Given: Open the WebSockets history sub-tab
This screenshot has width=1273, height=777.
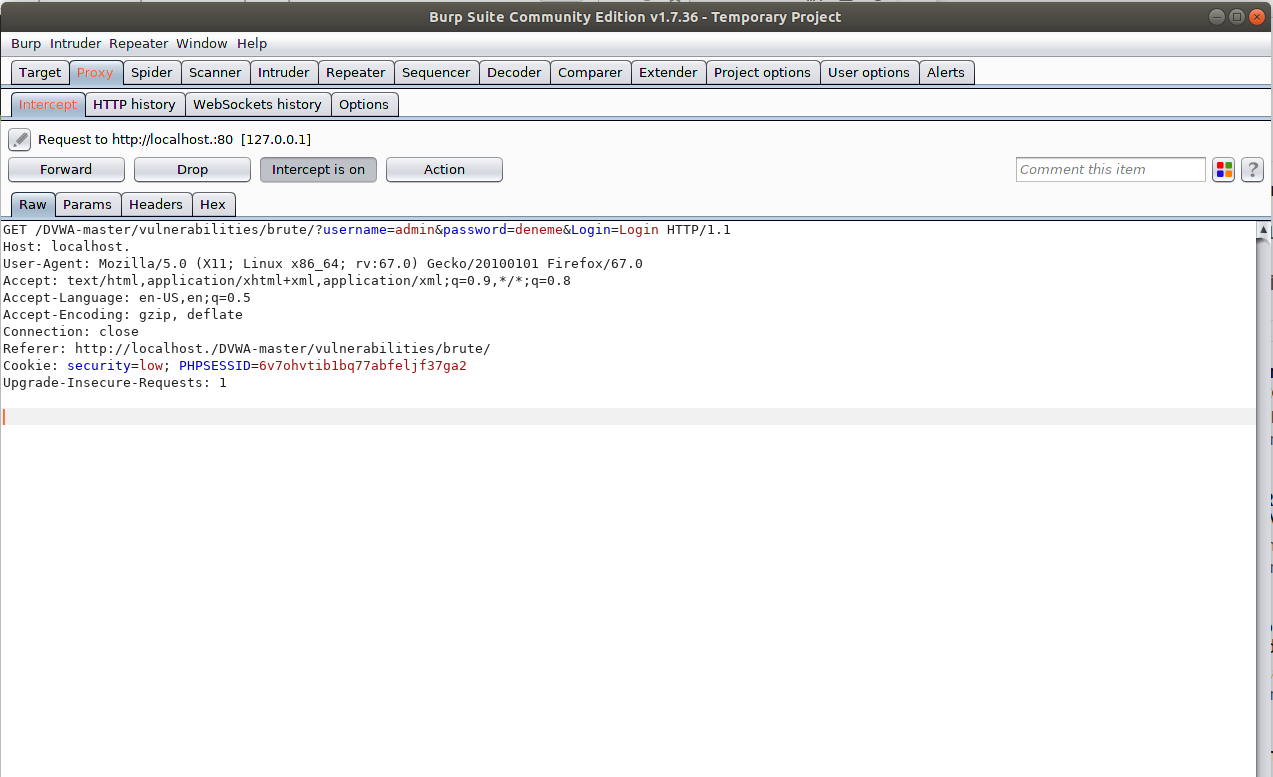Looking at the screenshot, I should pos(257,104).
